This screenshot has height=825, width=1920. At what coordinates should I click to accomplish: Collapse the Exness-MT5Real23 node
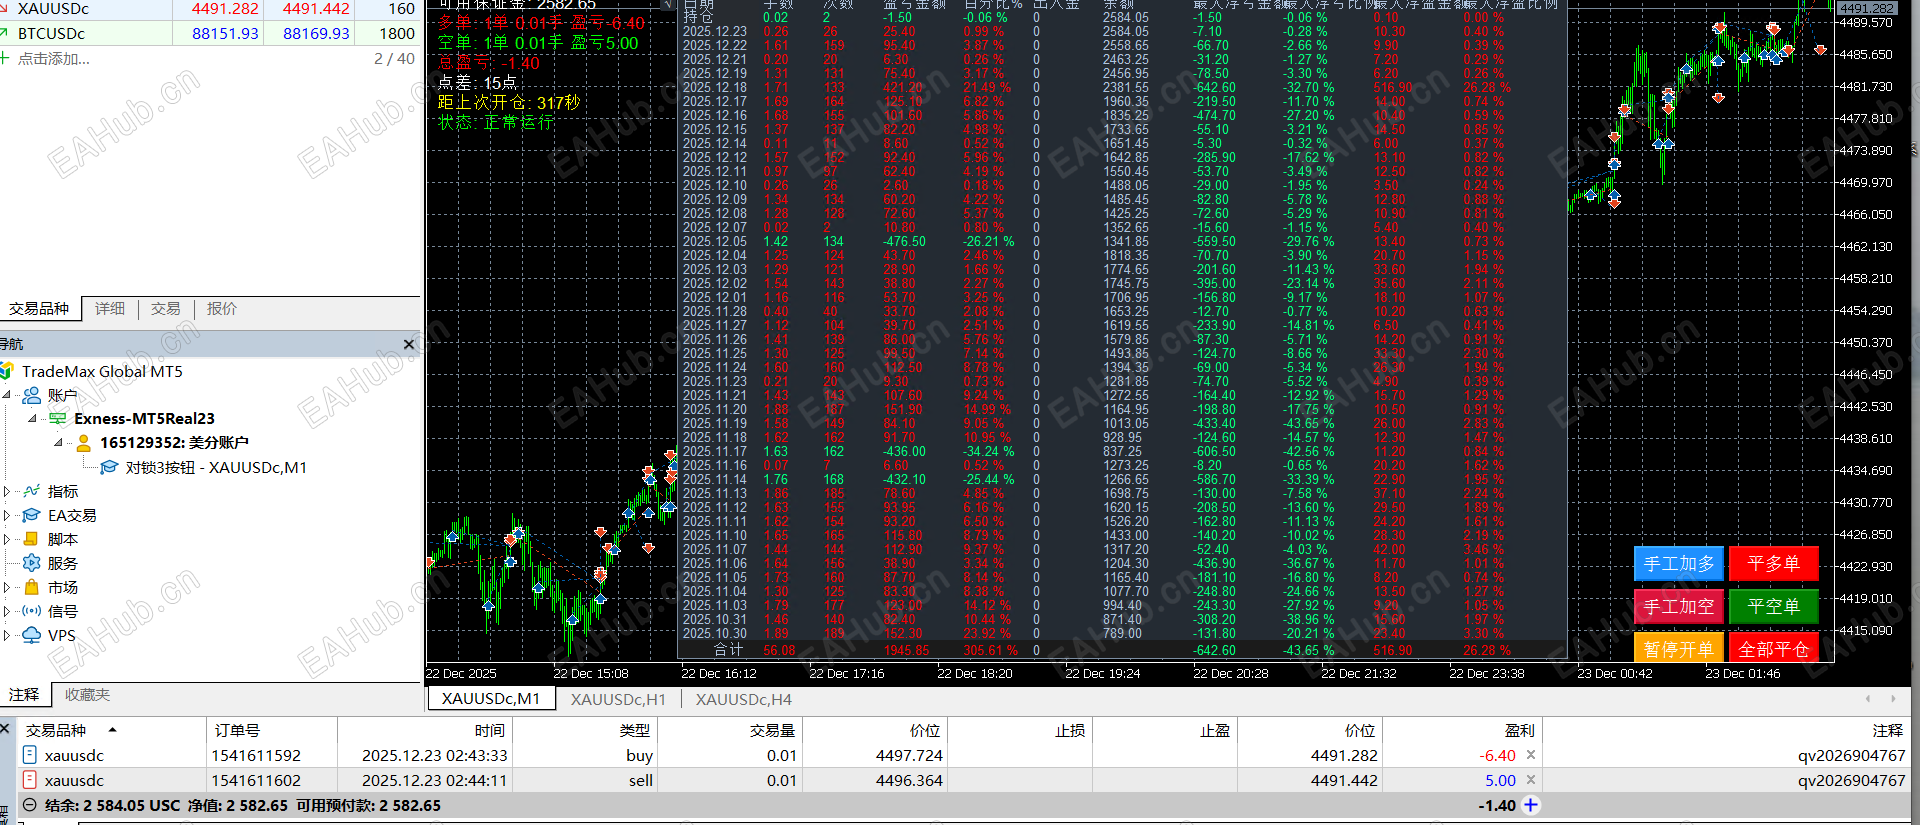(x=33, y=419)
